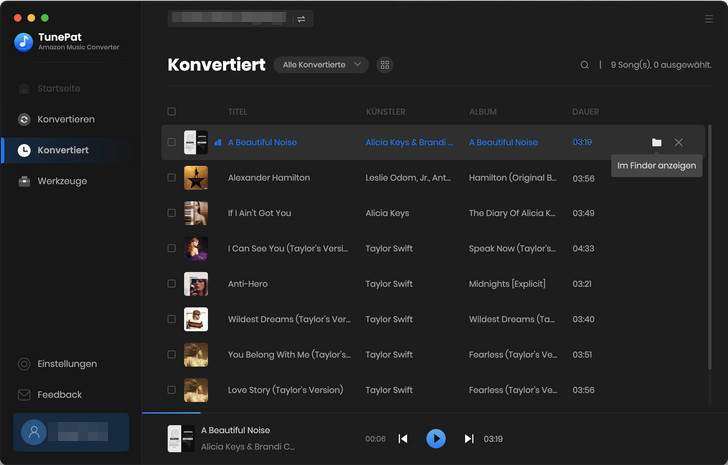This screenshot has height=465, width=728.
Task: Open the search magnifier icon
Action: click(585, 65)
